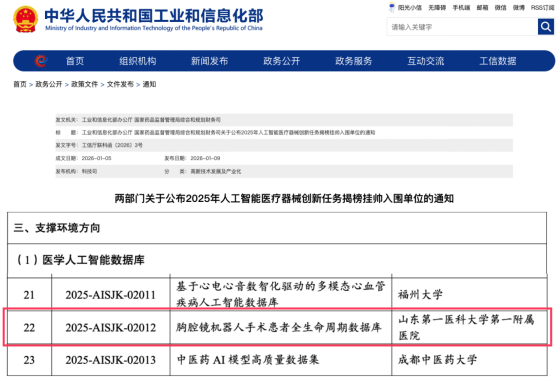Open the 政务公开 nav menu item
This screenshot has height=381, width=560.
click(282, 61)
